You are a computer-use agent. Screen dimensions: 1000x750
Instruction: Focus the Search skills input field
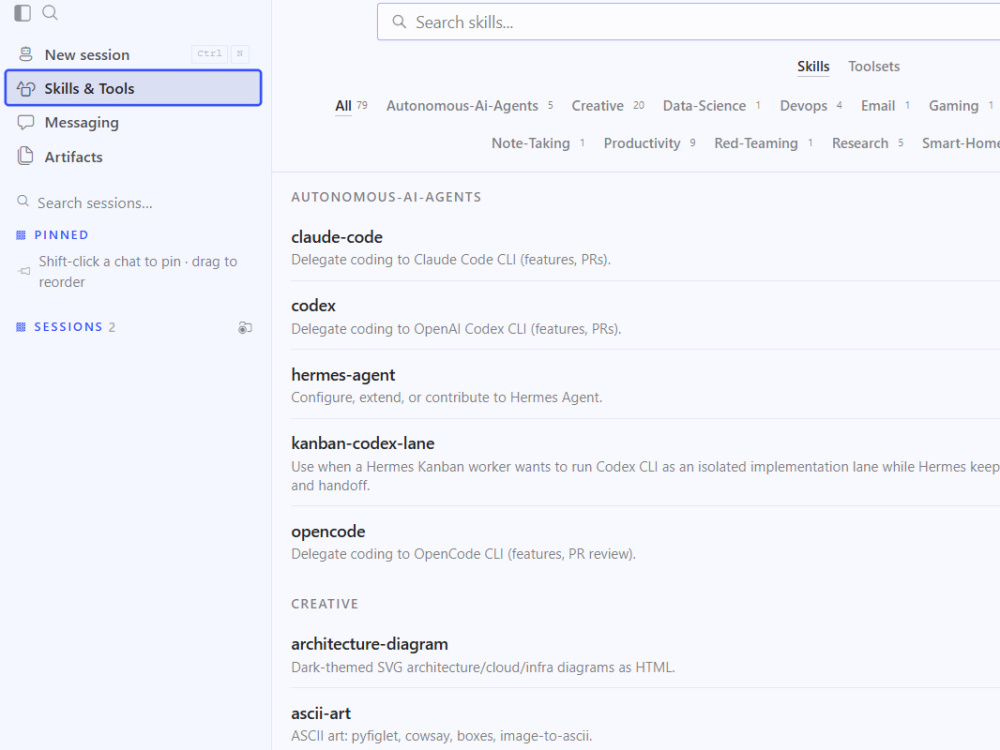689,22
